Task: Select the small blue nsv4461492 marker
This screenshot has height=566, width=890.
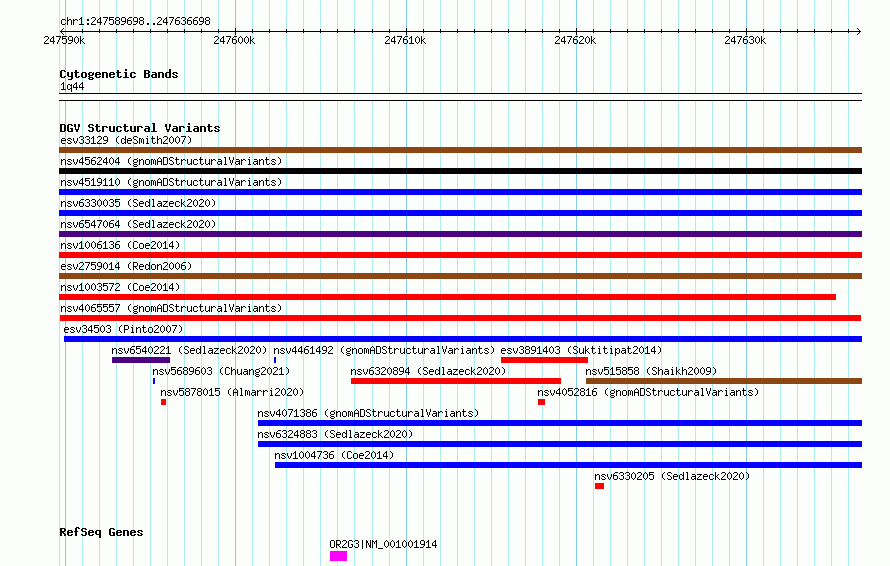Action: pyautogui.click(x=275, y=360)
